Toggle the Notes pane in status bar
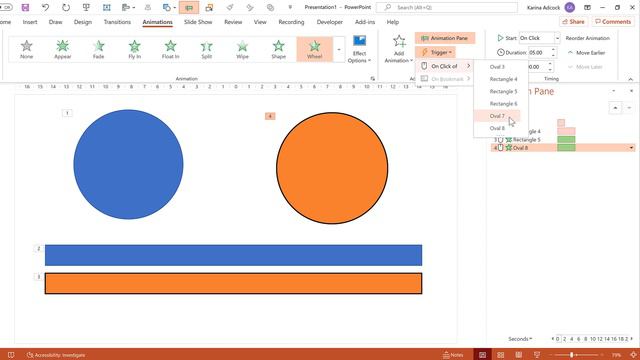This screenshot has width=640, height=360. pyautogui.click(x=453, y=355)
